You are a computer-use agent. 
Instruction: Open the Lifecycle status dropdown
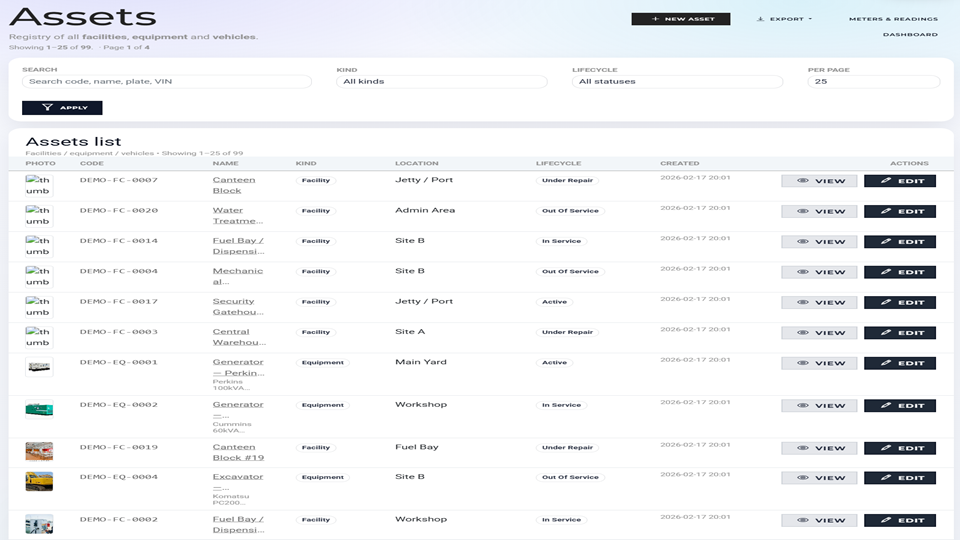click(677, 82)
